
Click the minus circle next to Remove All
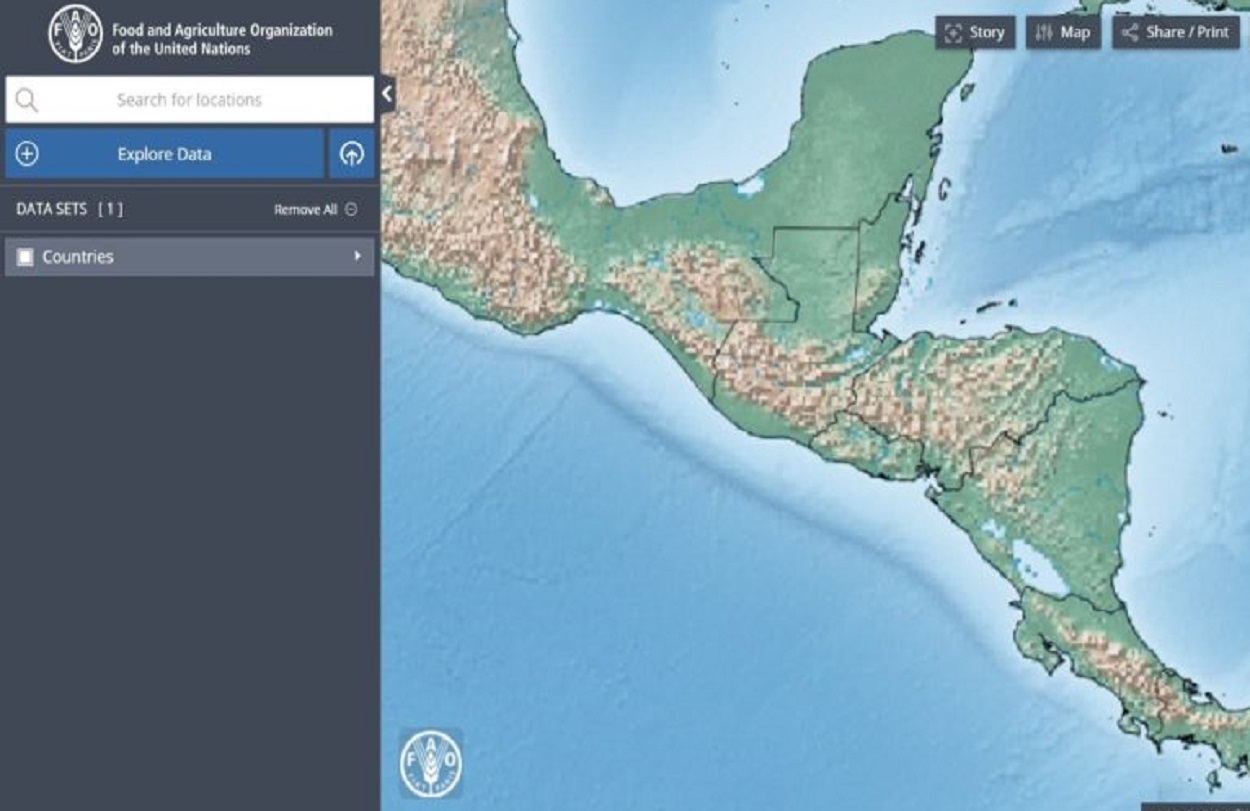[351, 210]
